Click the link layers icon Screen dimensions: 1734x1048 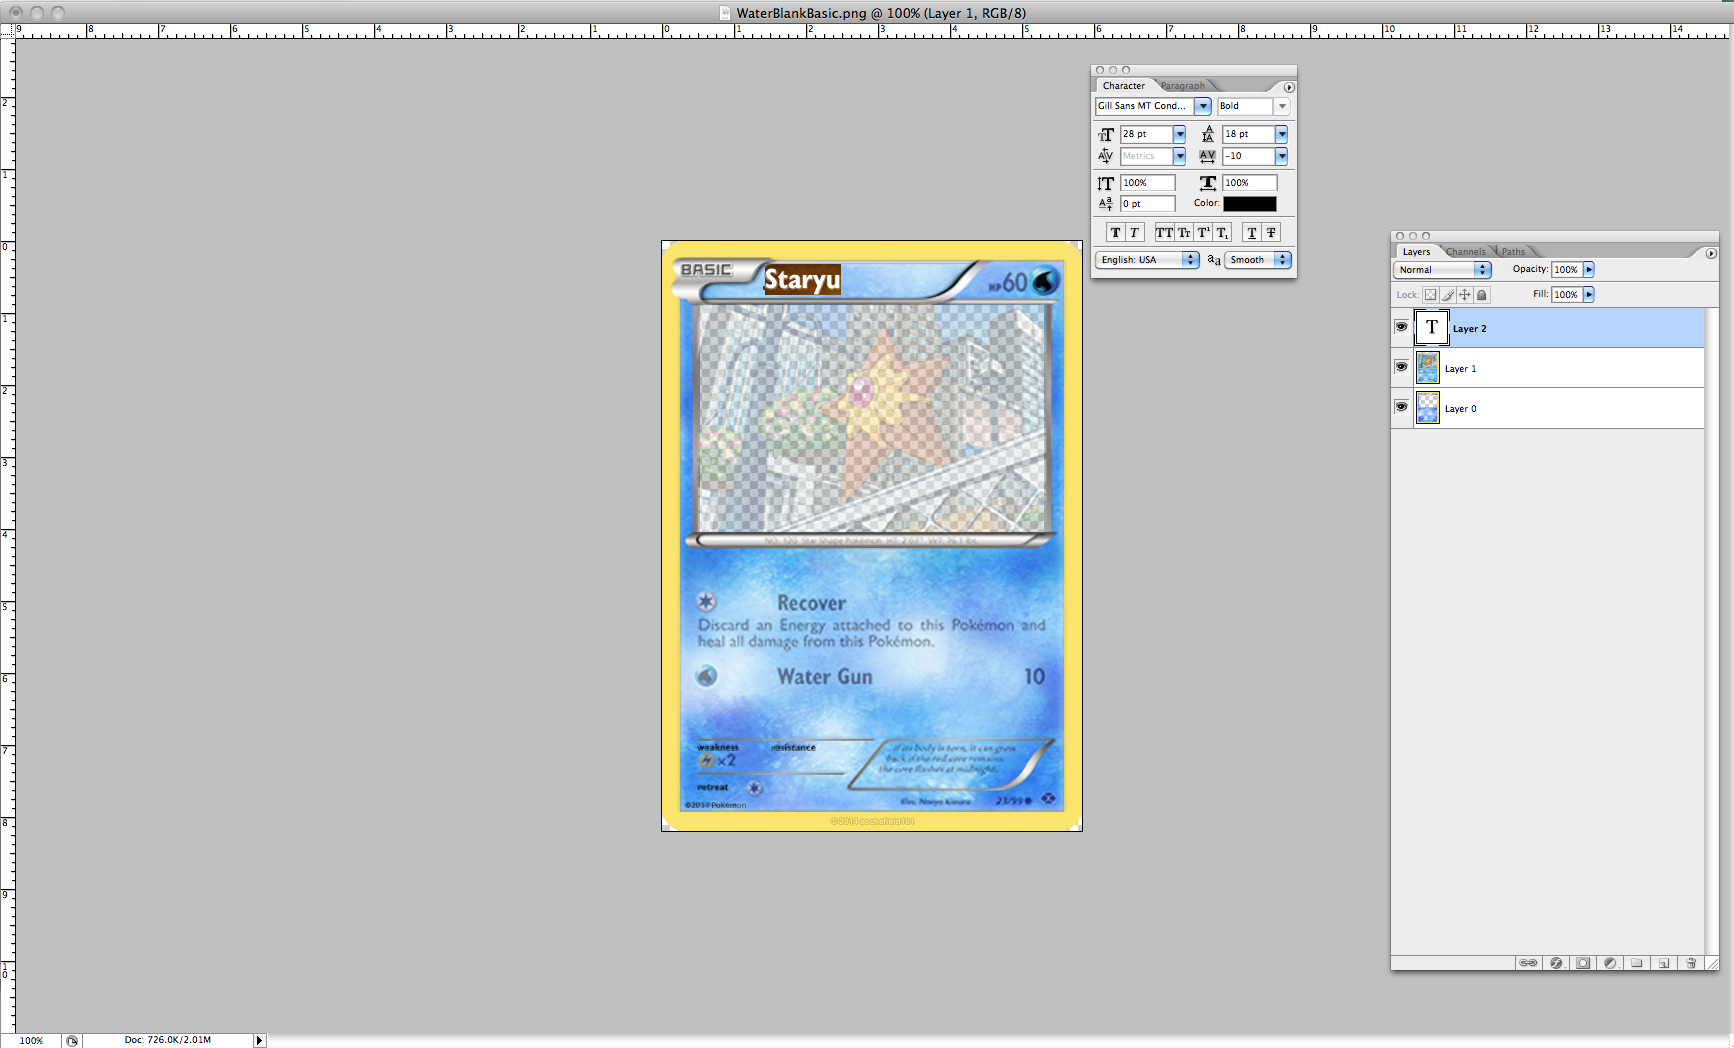coord(1528,963)
